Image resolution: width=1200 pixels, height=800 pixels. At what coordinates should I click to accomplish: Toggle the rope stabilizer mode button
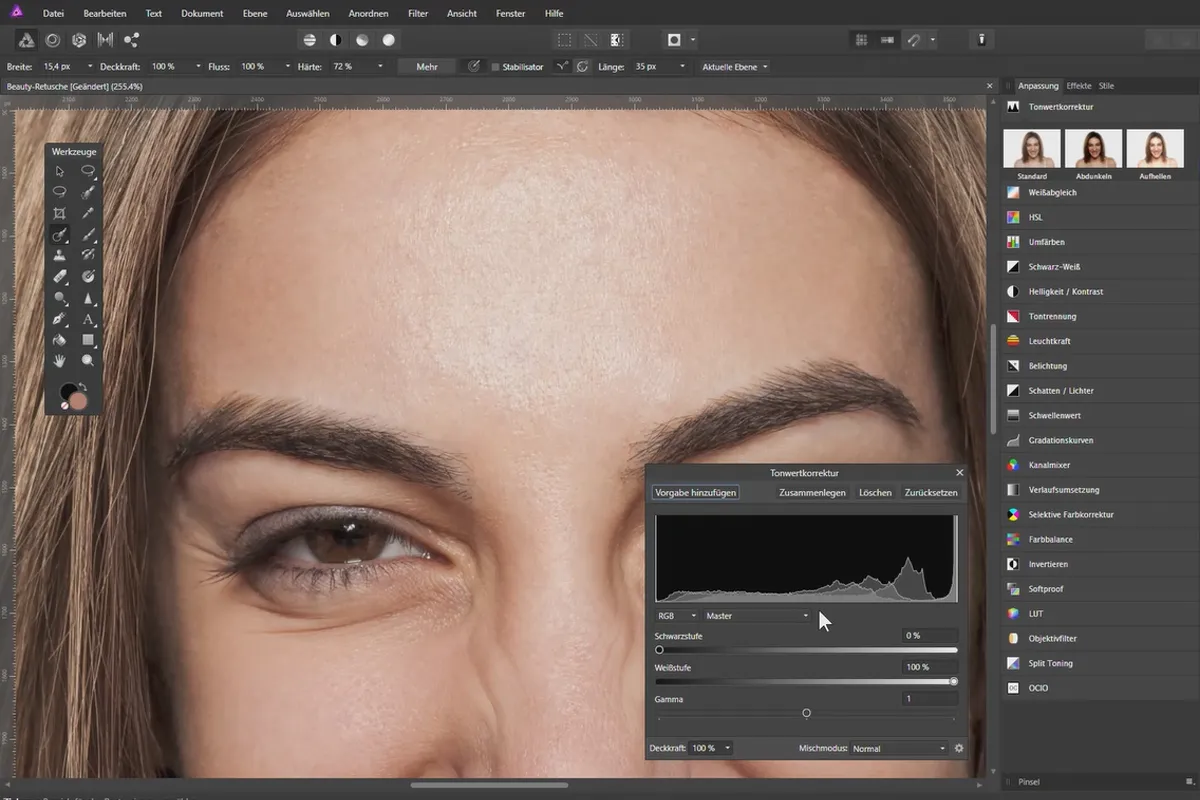(x=563, y=67)
